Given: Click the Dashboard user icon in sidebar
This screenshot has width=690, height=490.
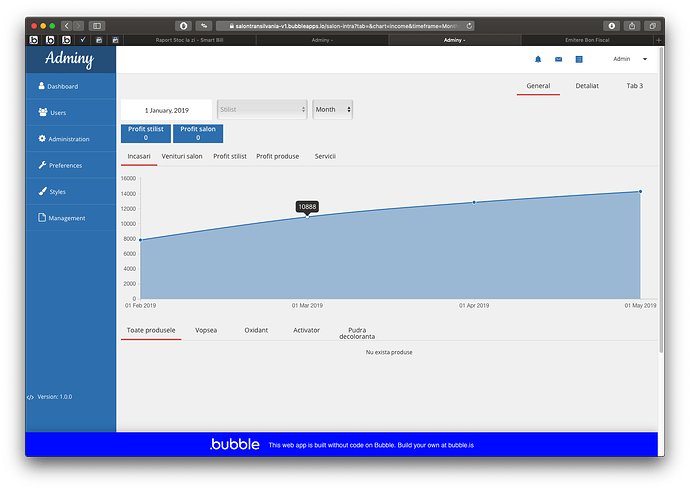Looking at the screenshot, I should pyautogui.click(x=41, y=86).
